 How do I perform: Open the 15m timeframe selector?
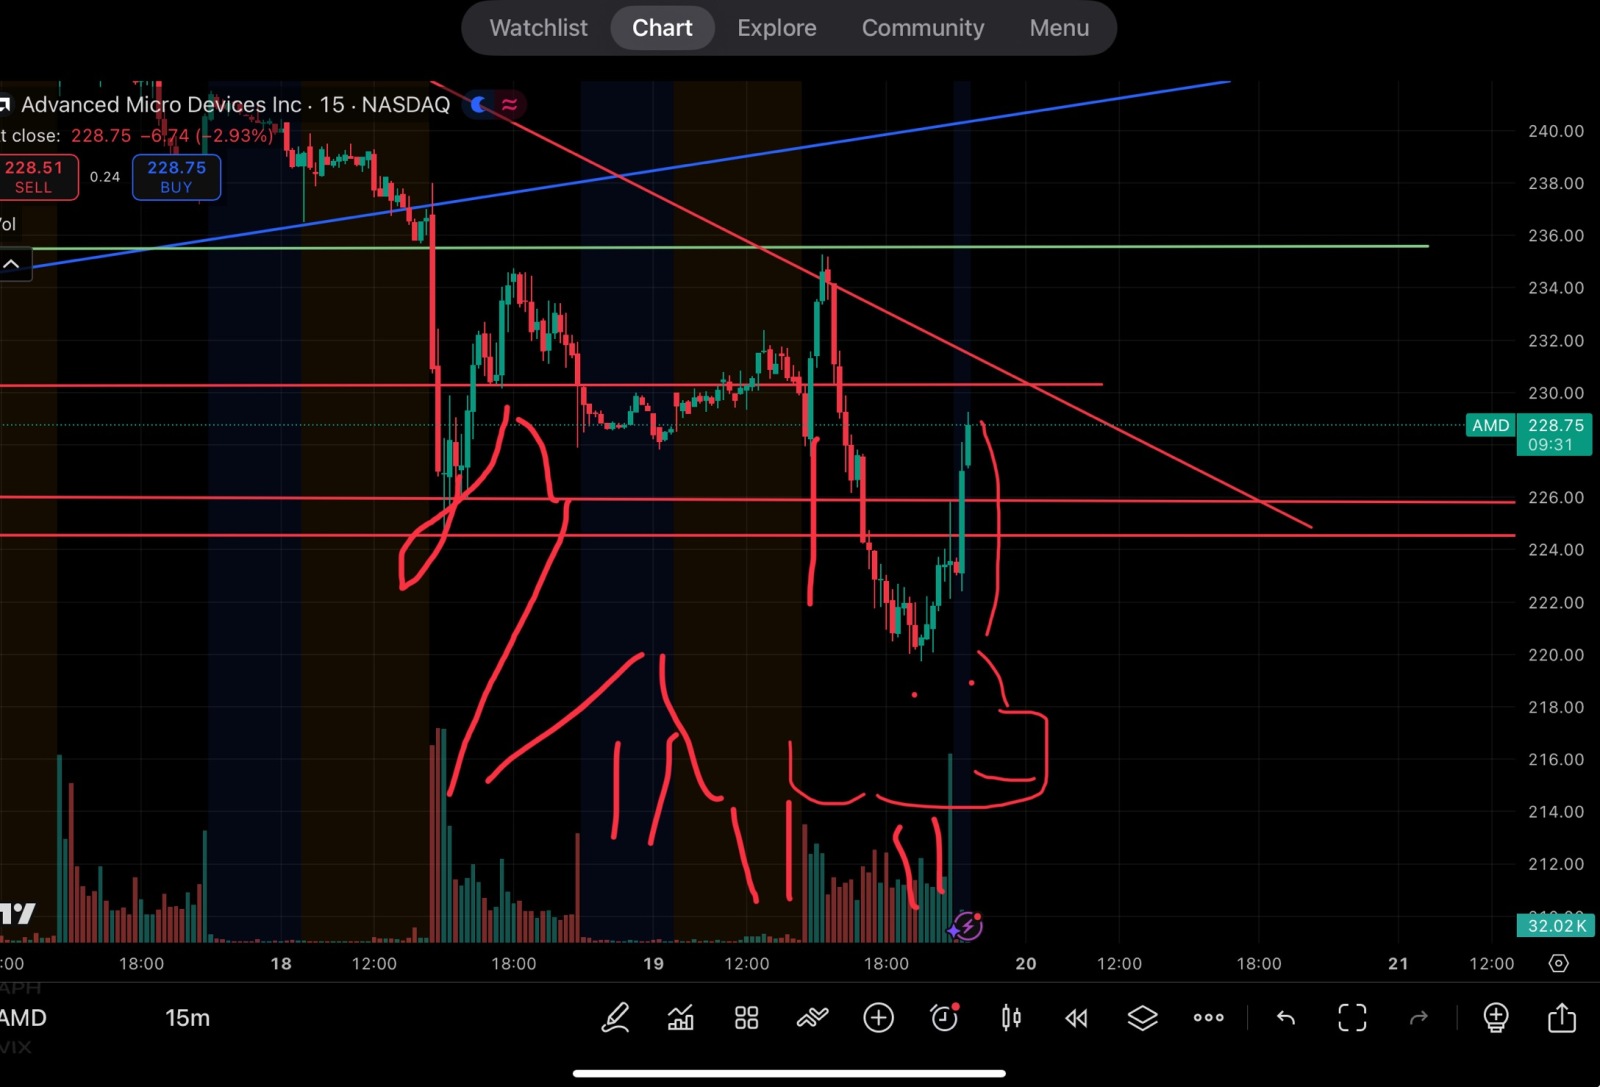187,1018
